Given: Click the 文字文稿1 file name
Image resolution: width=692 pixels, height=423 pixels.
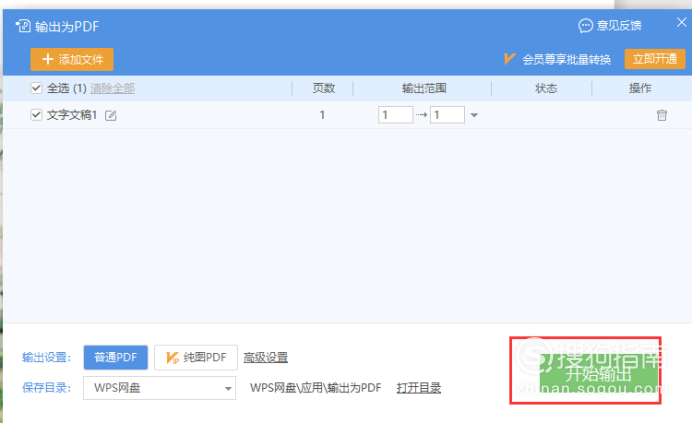Looking at the screenshot, I should [x=72, y=115].
